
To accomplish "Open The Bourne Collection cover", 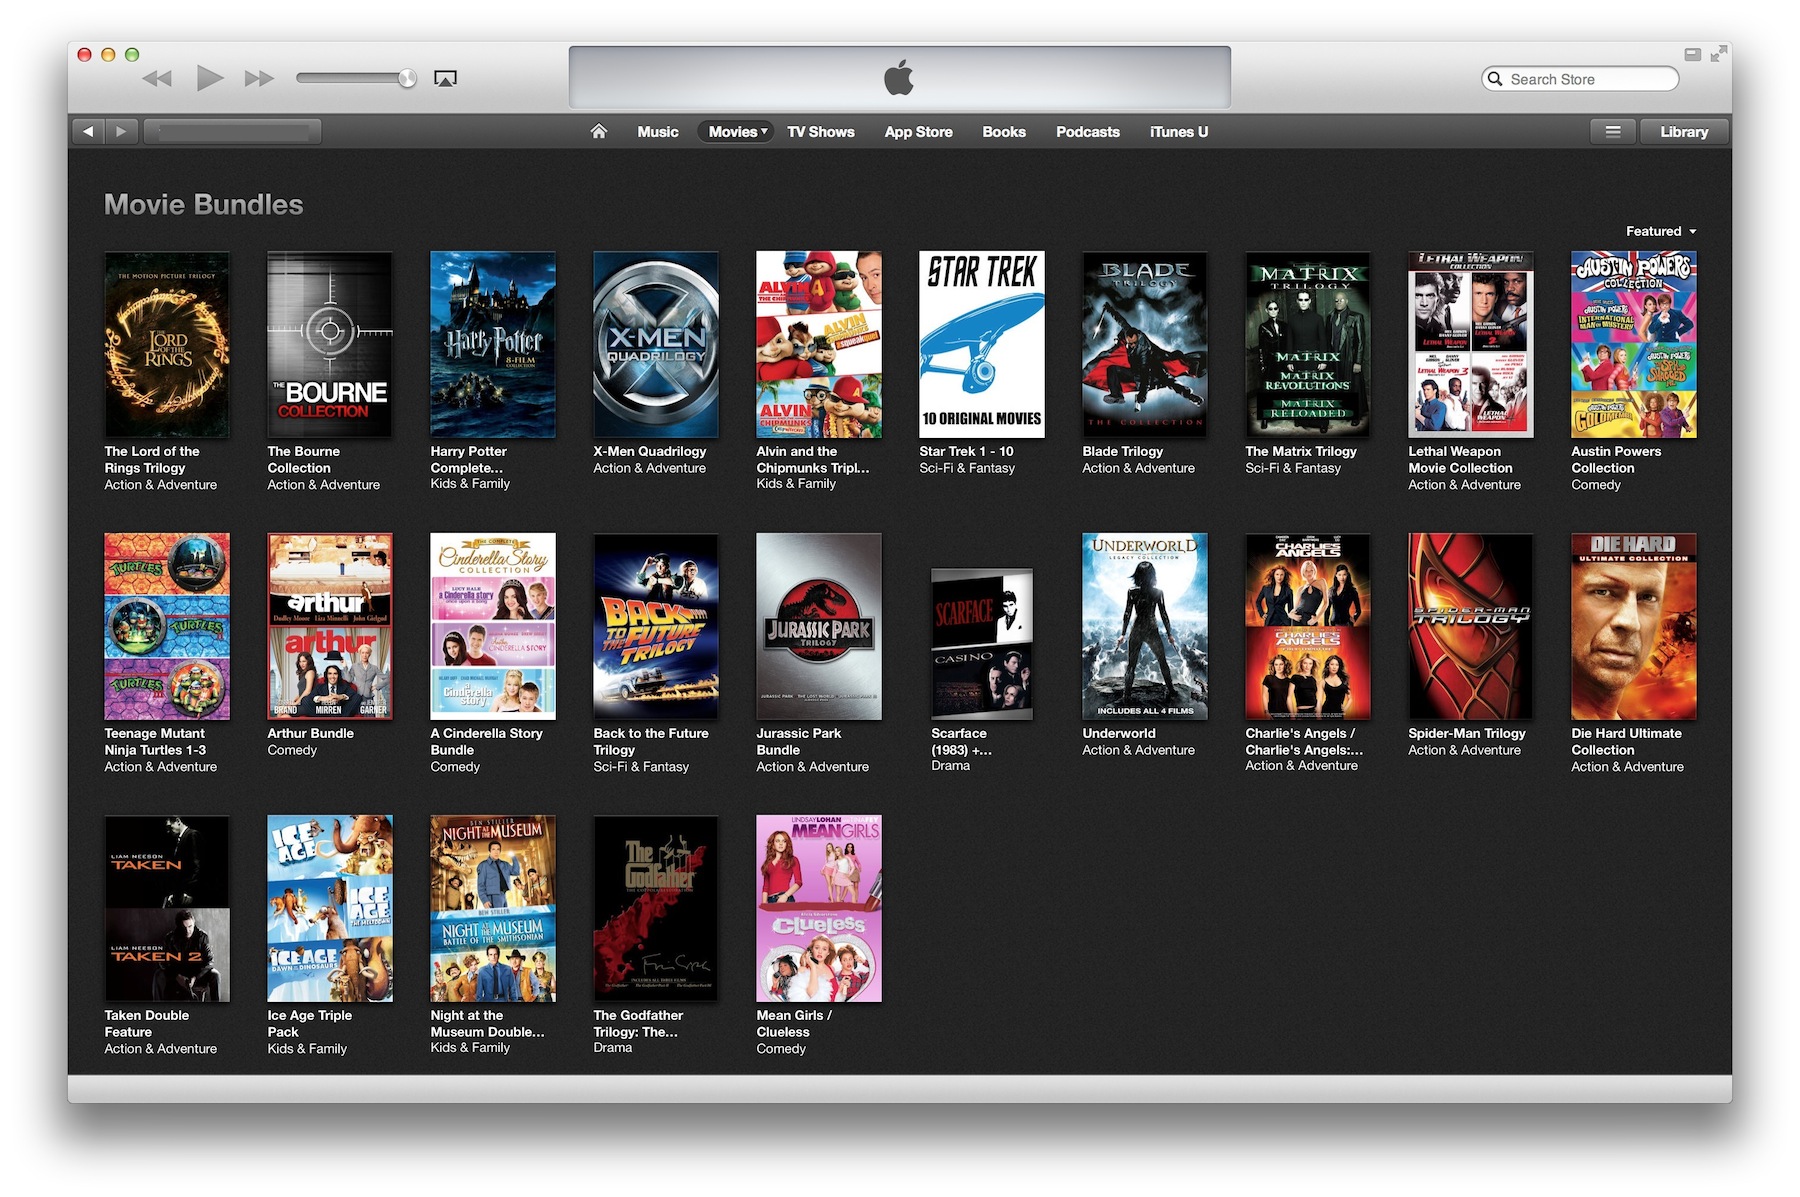I will 330,345.
